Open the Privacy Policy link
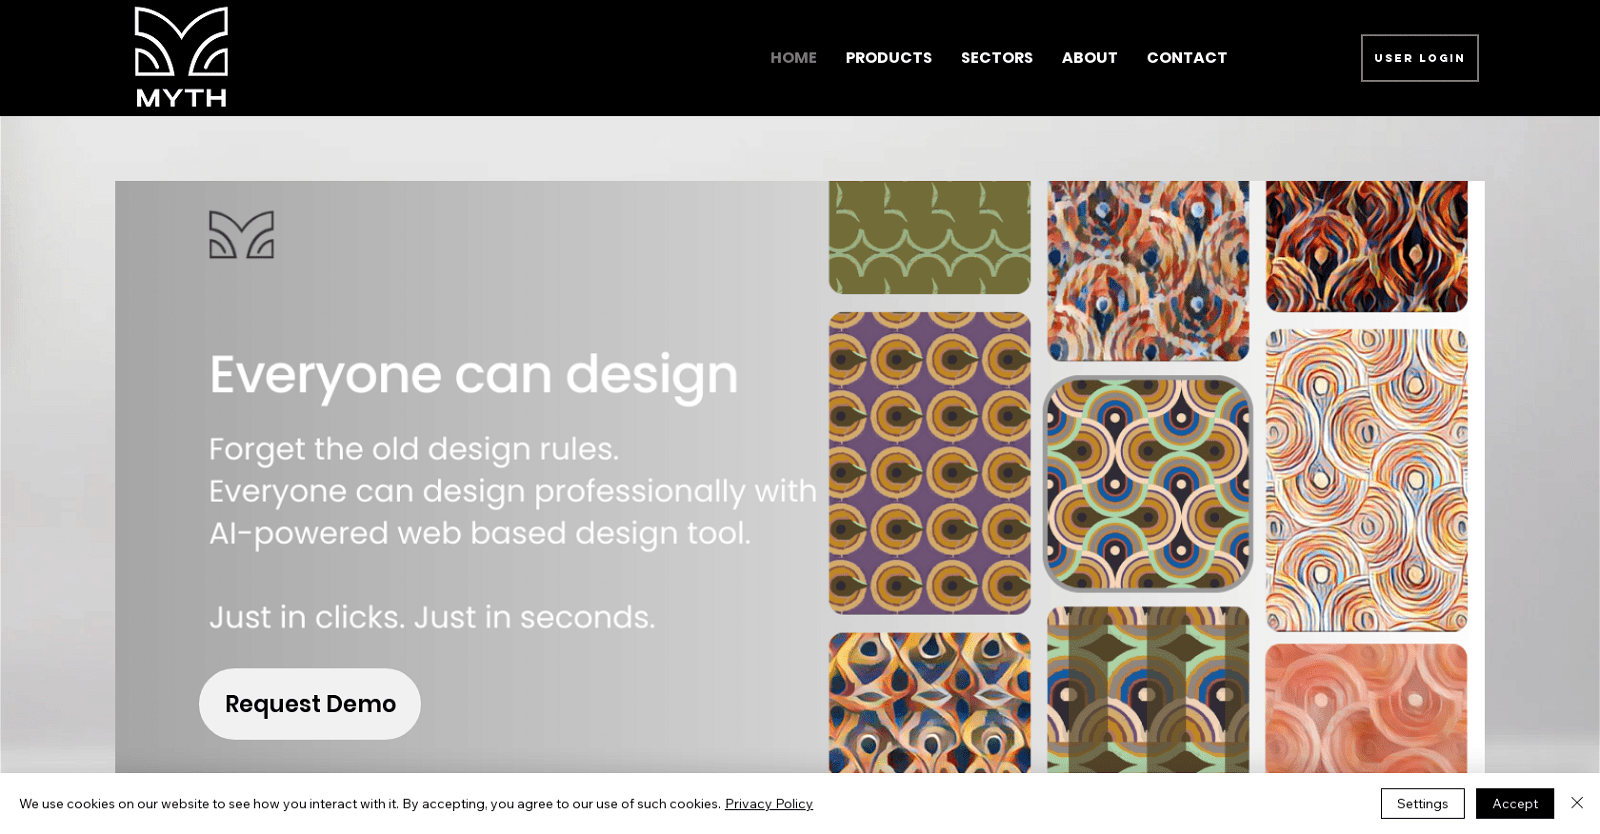 click(x=768, y=804)
